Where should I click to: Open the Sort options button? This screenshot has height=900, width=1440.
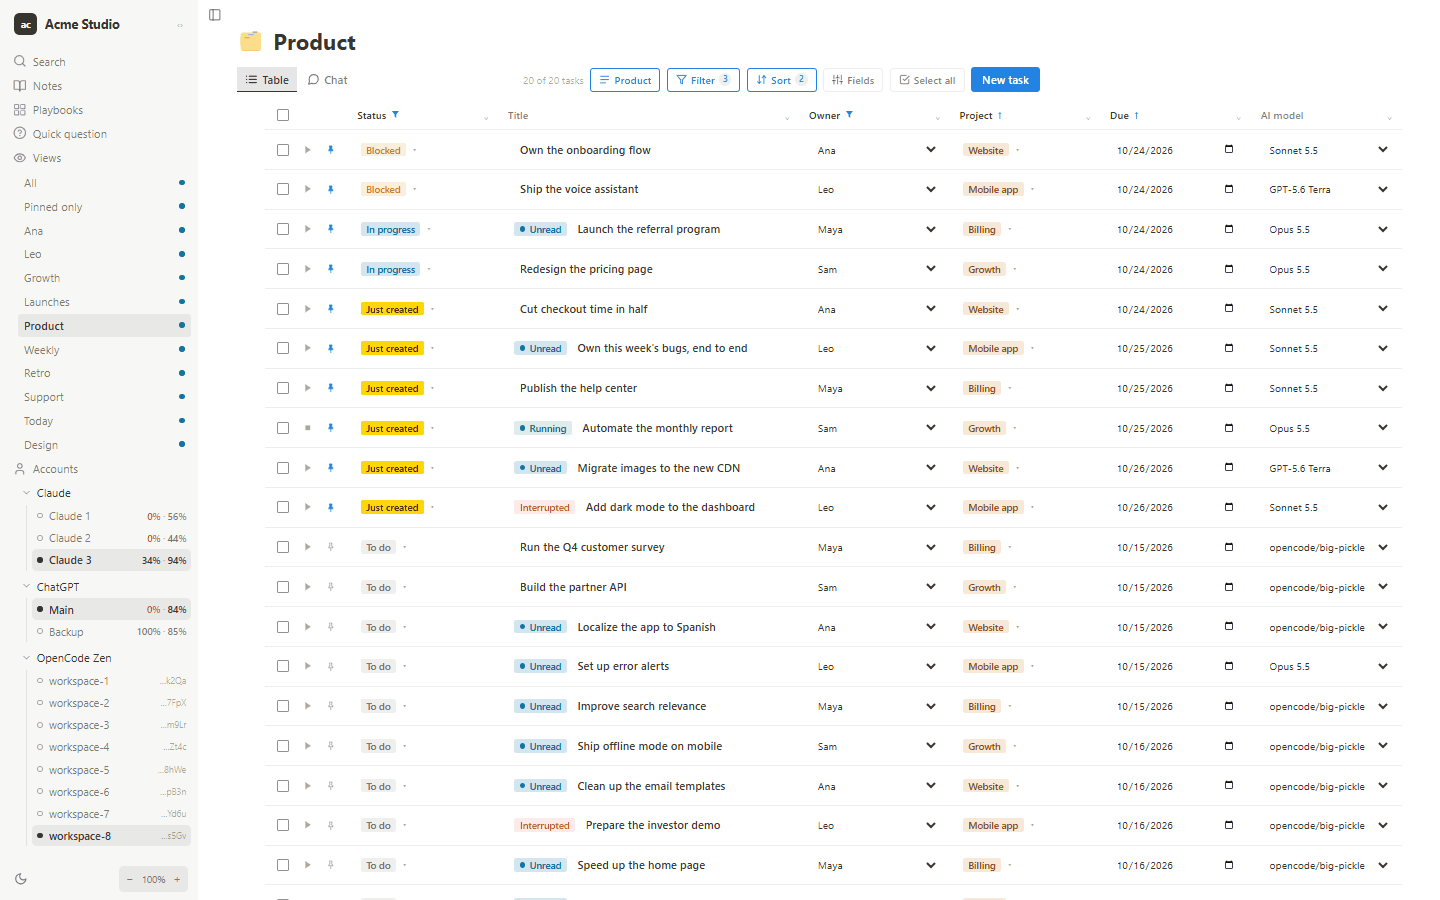pyautogui.click(x=782, y=80)
